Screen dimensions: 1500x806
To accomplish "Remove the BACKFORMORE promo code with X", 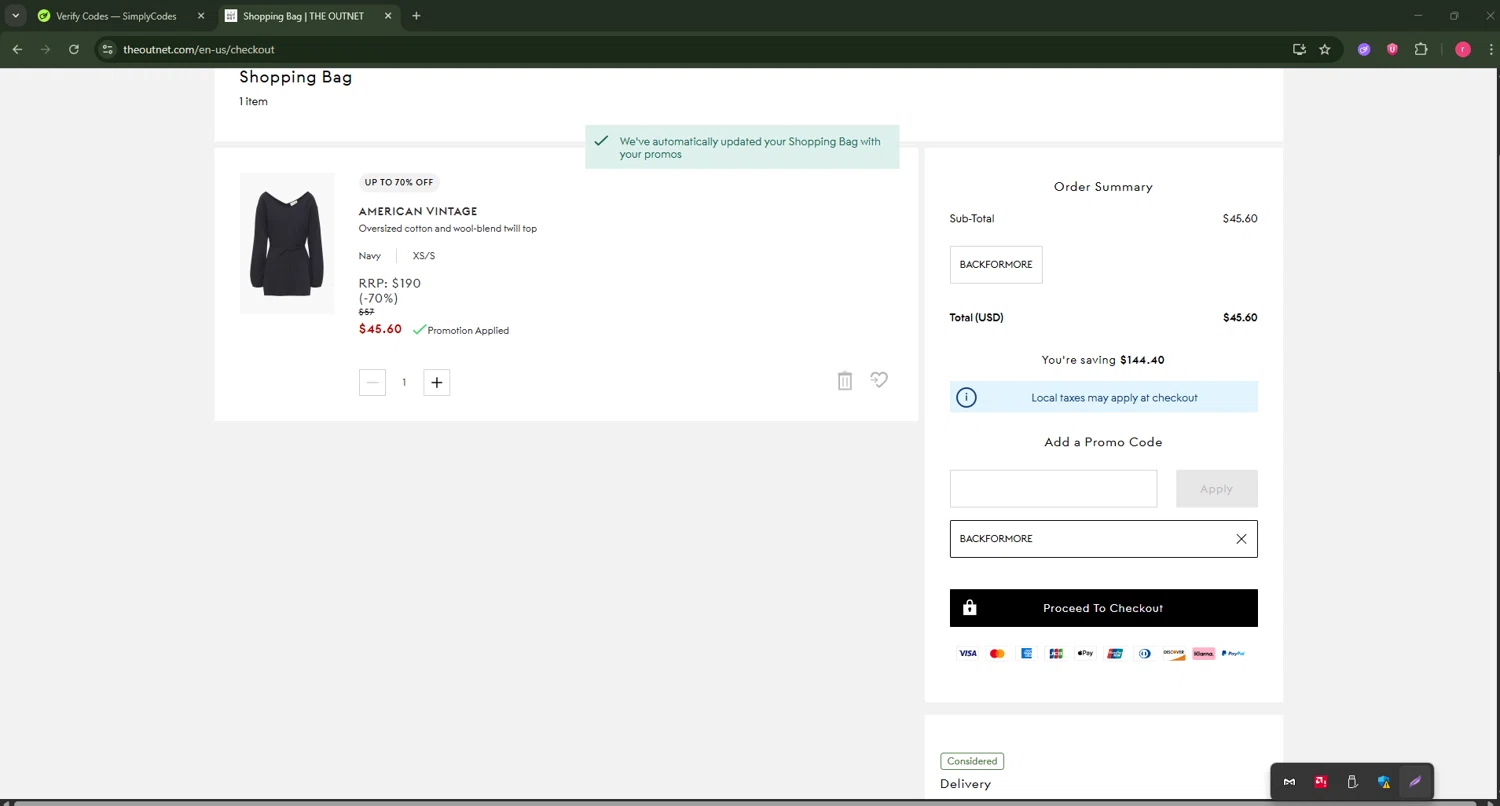I will [1241, 539].
